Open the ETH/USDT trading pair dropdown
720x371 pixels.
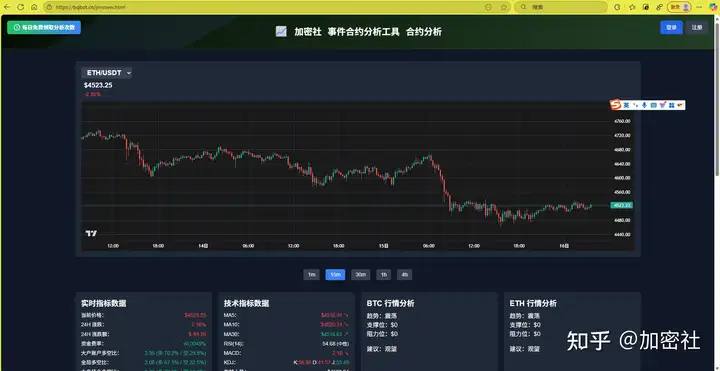click(x=107, y=73)
